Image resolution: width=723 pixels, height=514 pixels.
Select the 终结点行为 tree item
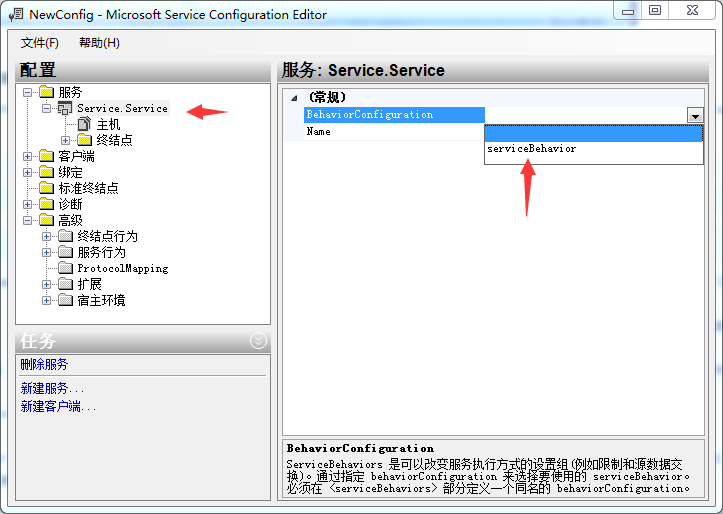tap(107, 236)
